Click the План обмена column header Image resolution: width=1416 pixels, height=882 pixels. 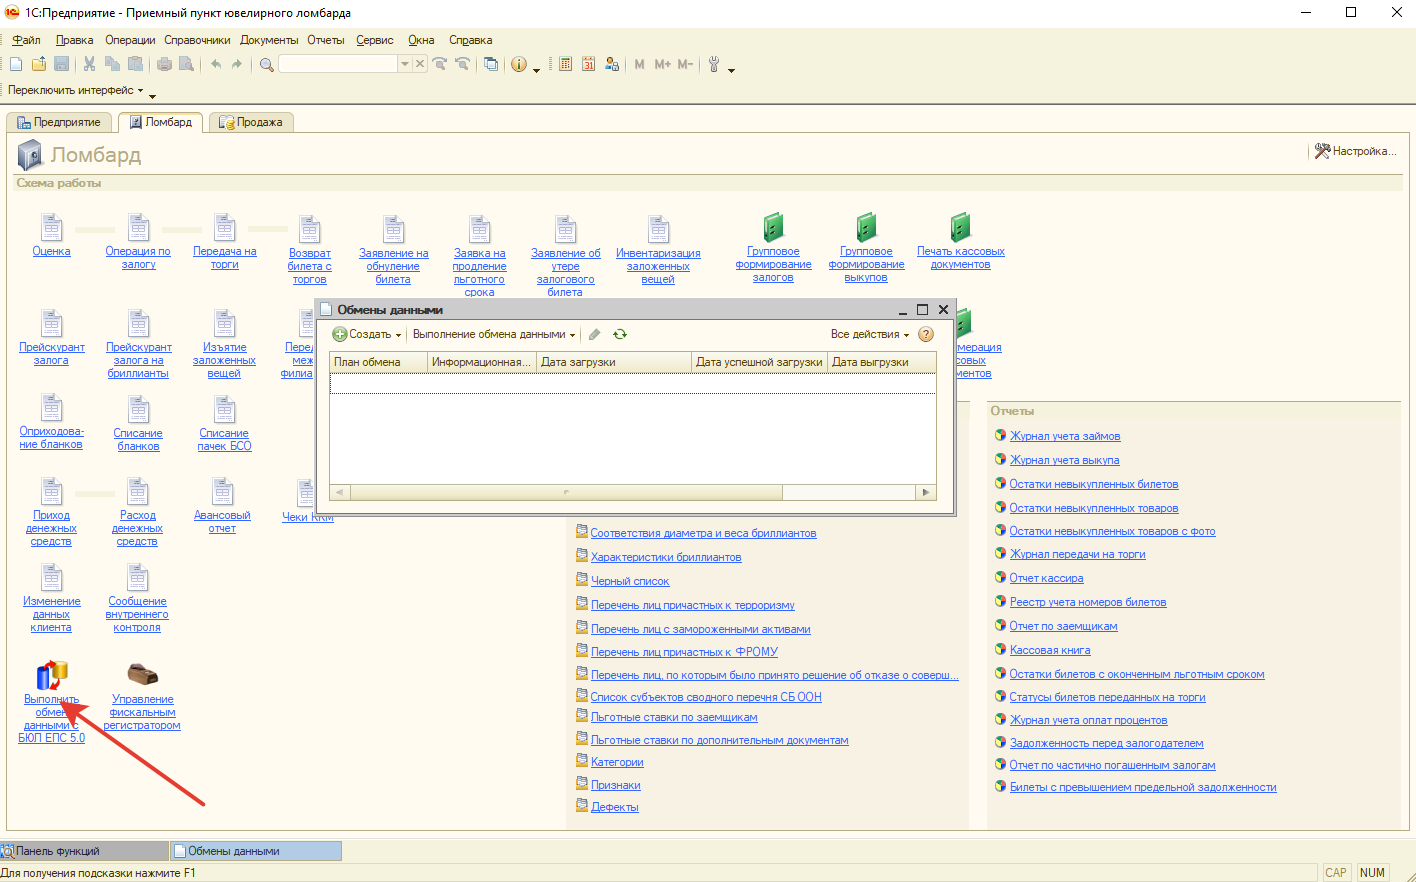point(378,362)
